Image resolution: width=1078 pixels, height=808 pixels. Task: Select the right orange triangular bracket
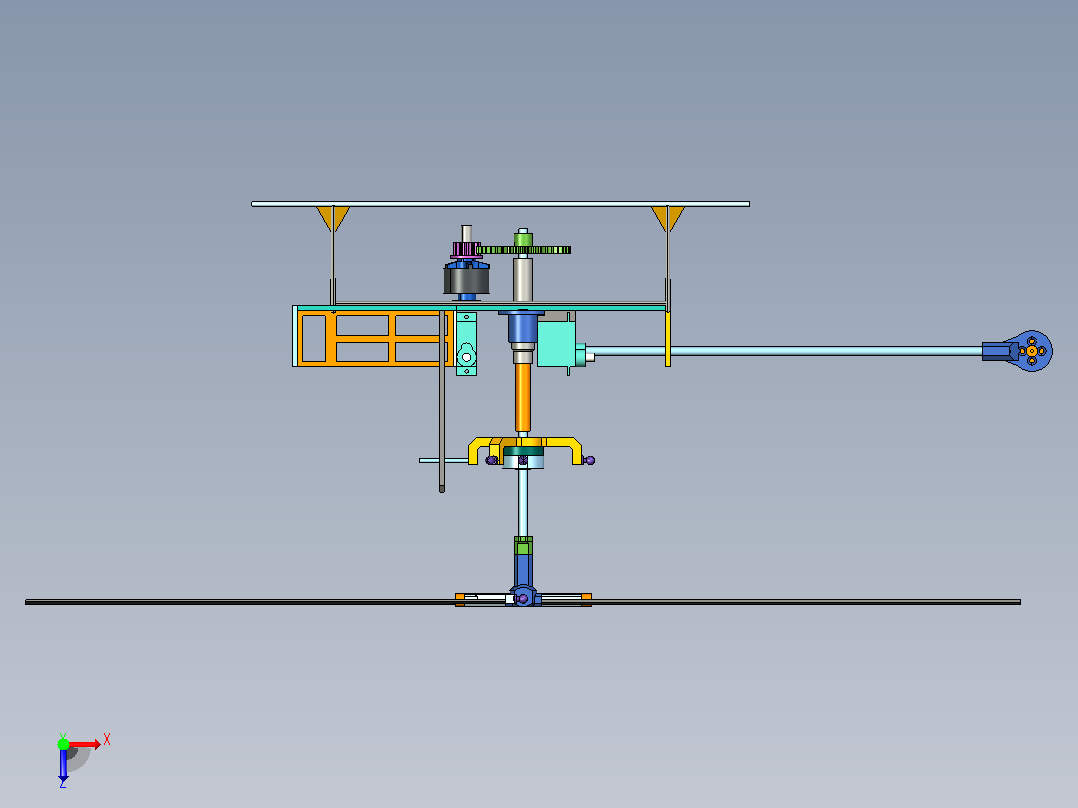668,218
